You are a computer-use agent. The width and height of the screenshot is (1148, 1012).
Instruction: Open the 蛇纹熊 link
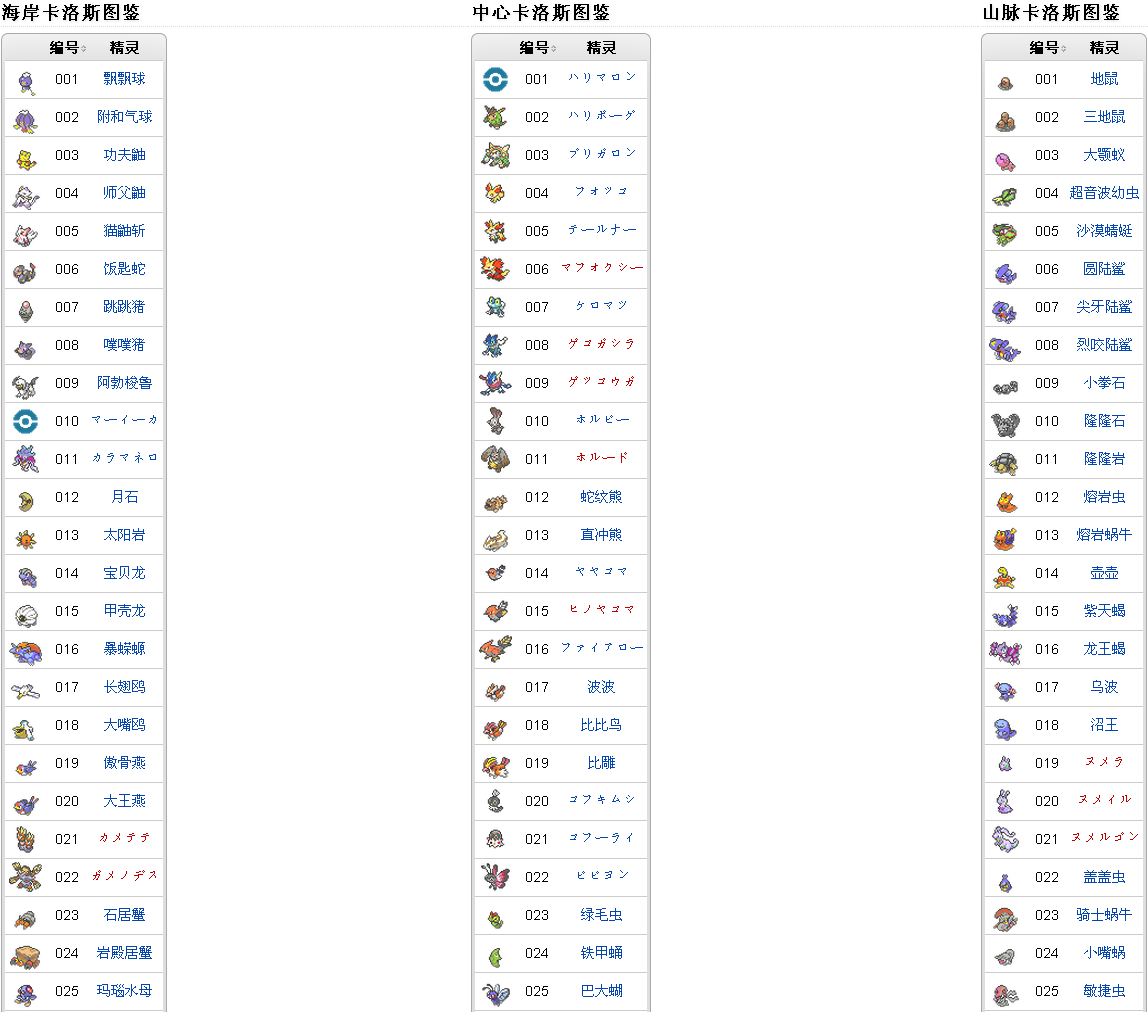[601, 497]
